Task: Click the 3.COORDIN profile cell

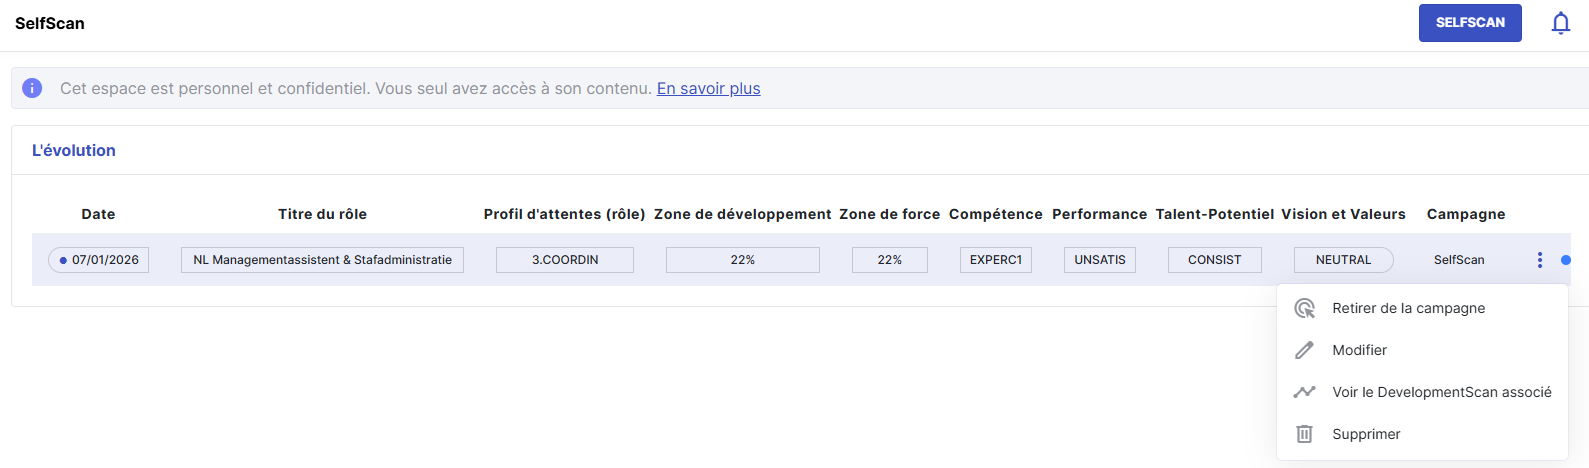Action: 565,260
